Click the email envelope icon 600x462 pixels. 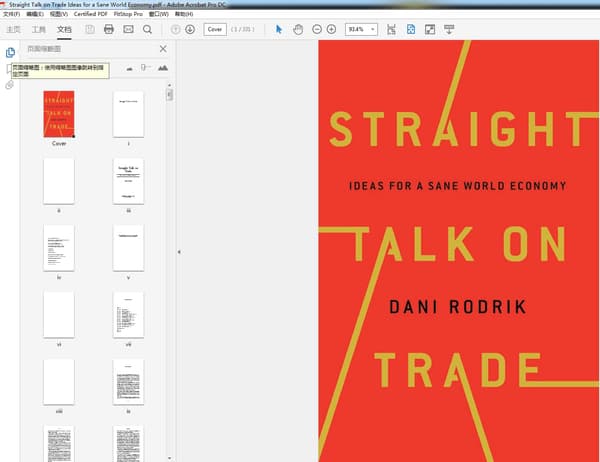point(128,29)
